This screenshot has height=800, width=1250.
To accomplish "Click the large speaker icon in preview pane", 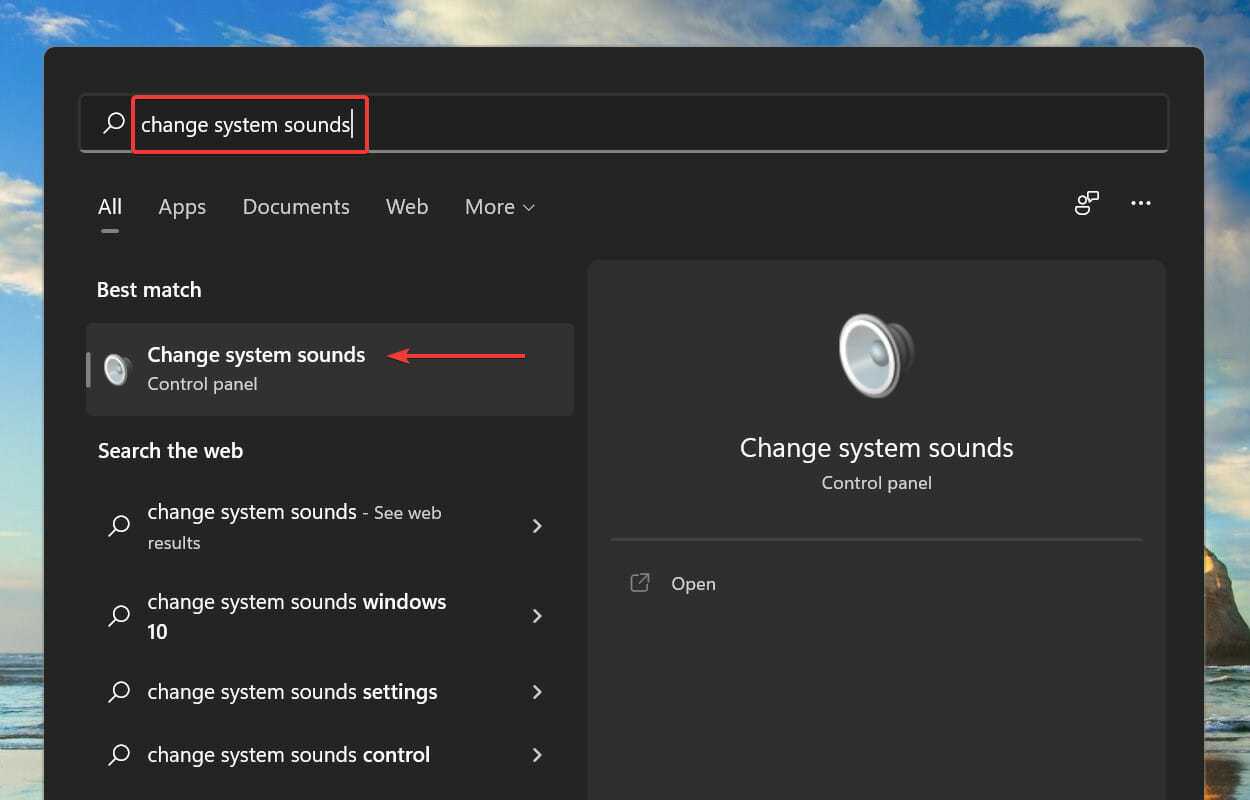I will [x=876, y=357].
